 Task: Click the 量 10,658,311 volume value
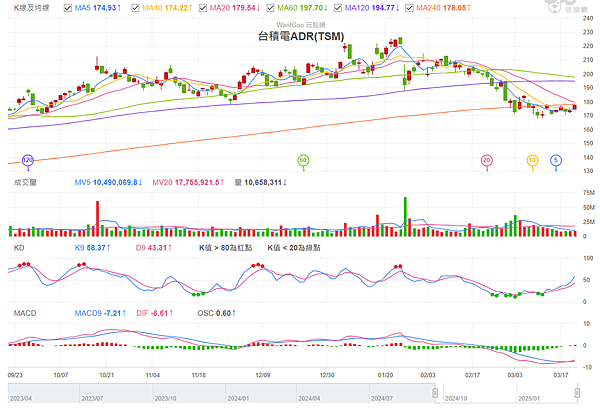[x=260, y=183]
